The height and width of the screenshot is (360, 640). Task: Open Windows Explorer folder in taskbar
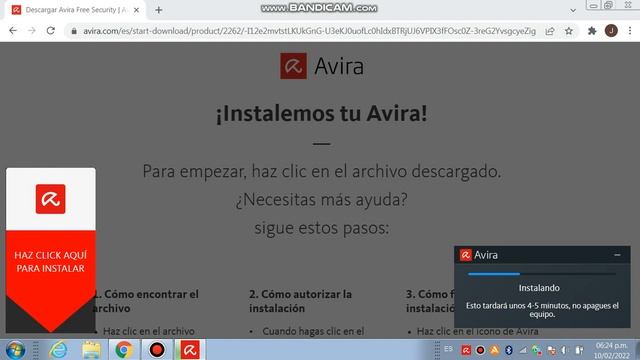click(91, 350)
